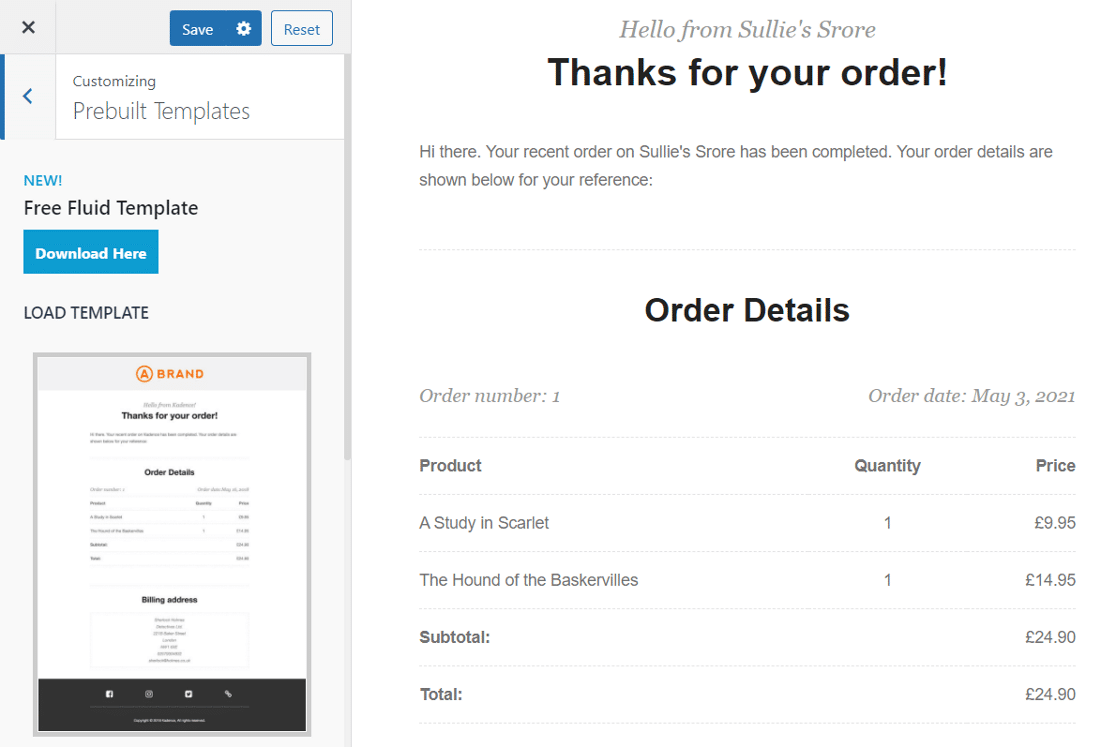1116x747 pixels.
Task: Click the Instagram icon in the template footer
Action: (x=148, y=694)
